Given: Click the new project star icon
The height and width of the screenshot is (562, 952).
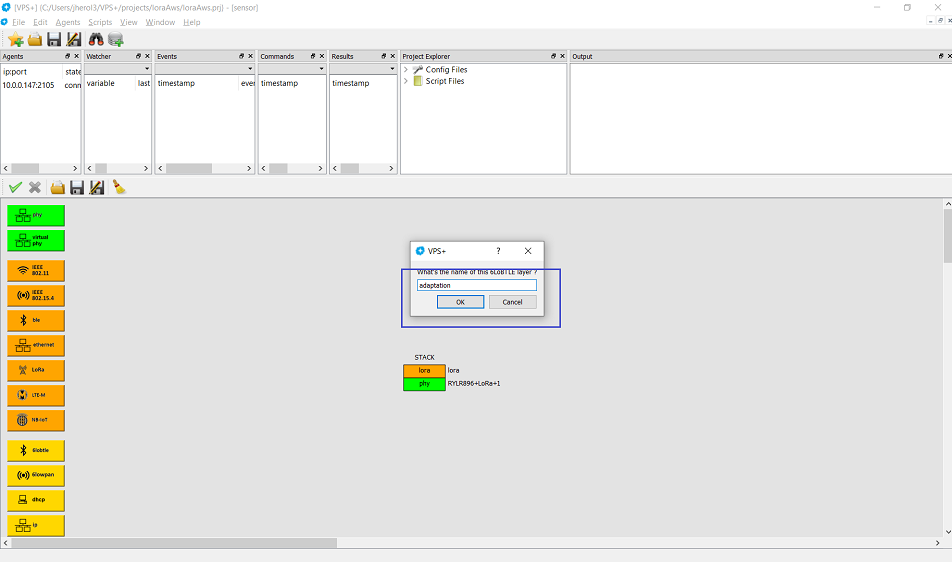Looking at the screenshot, I should [15, 39].
